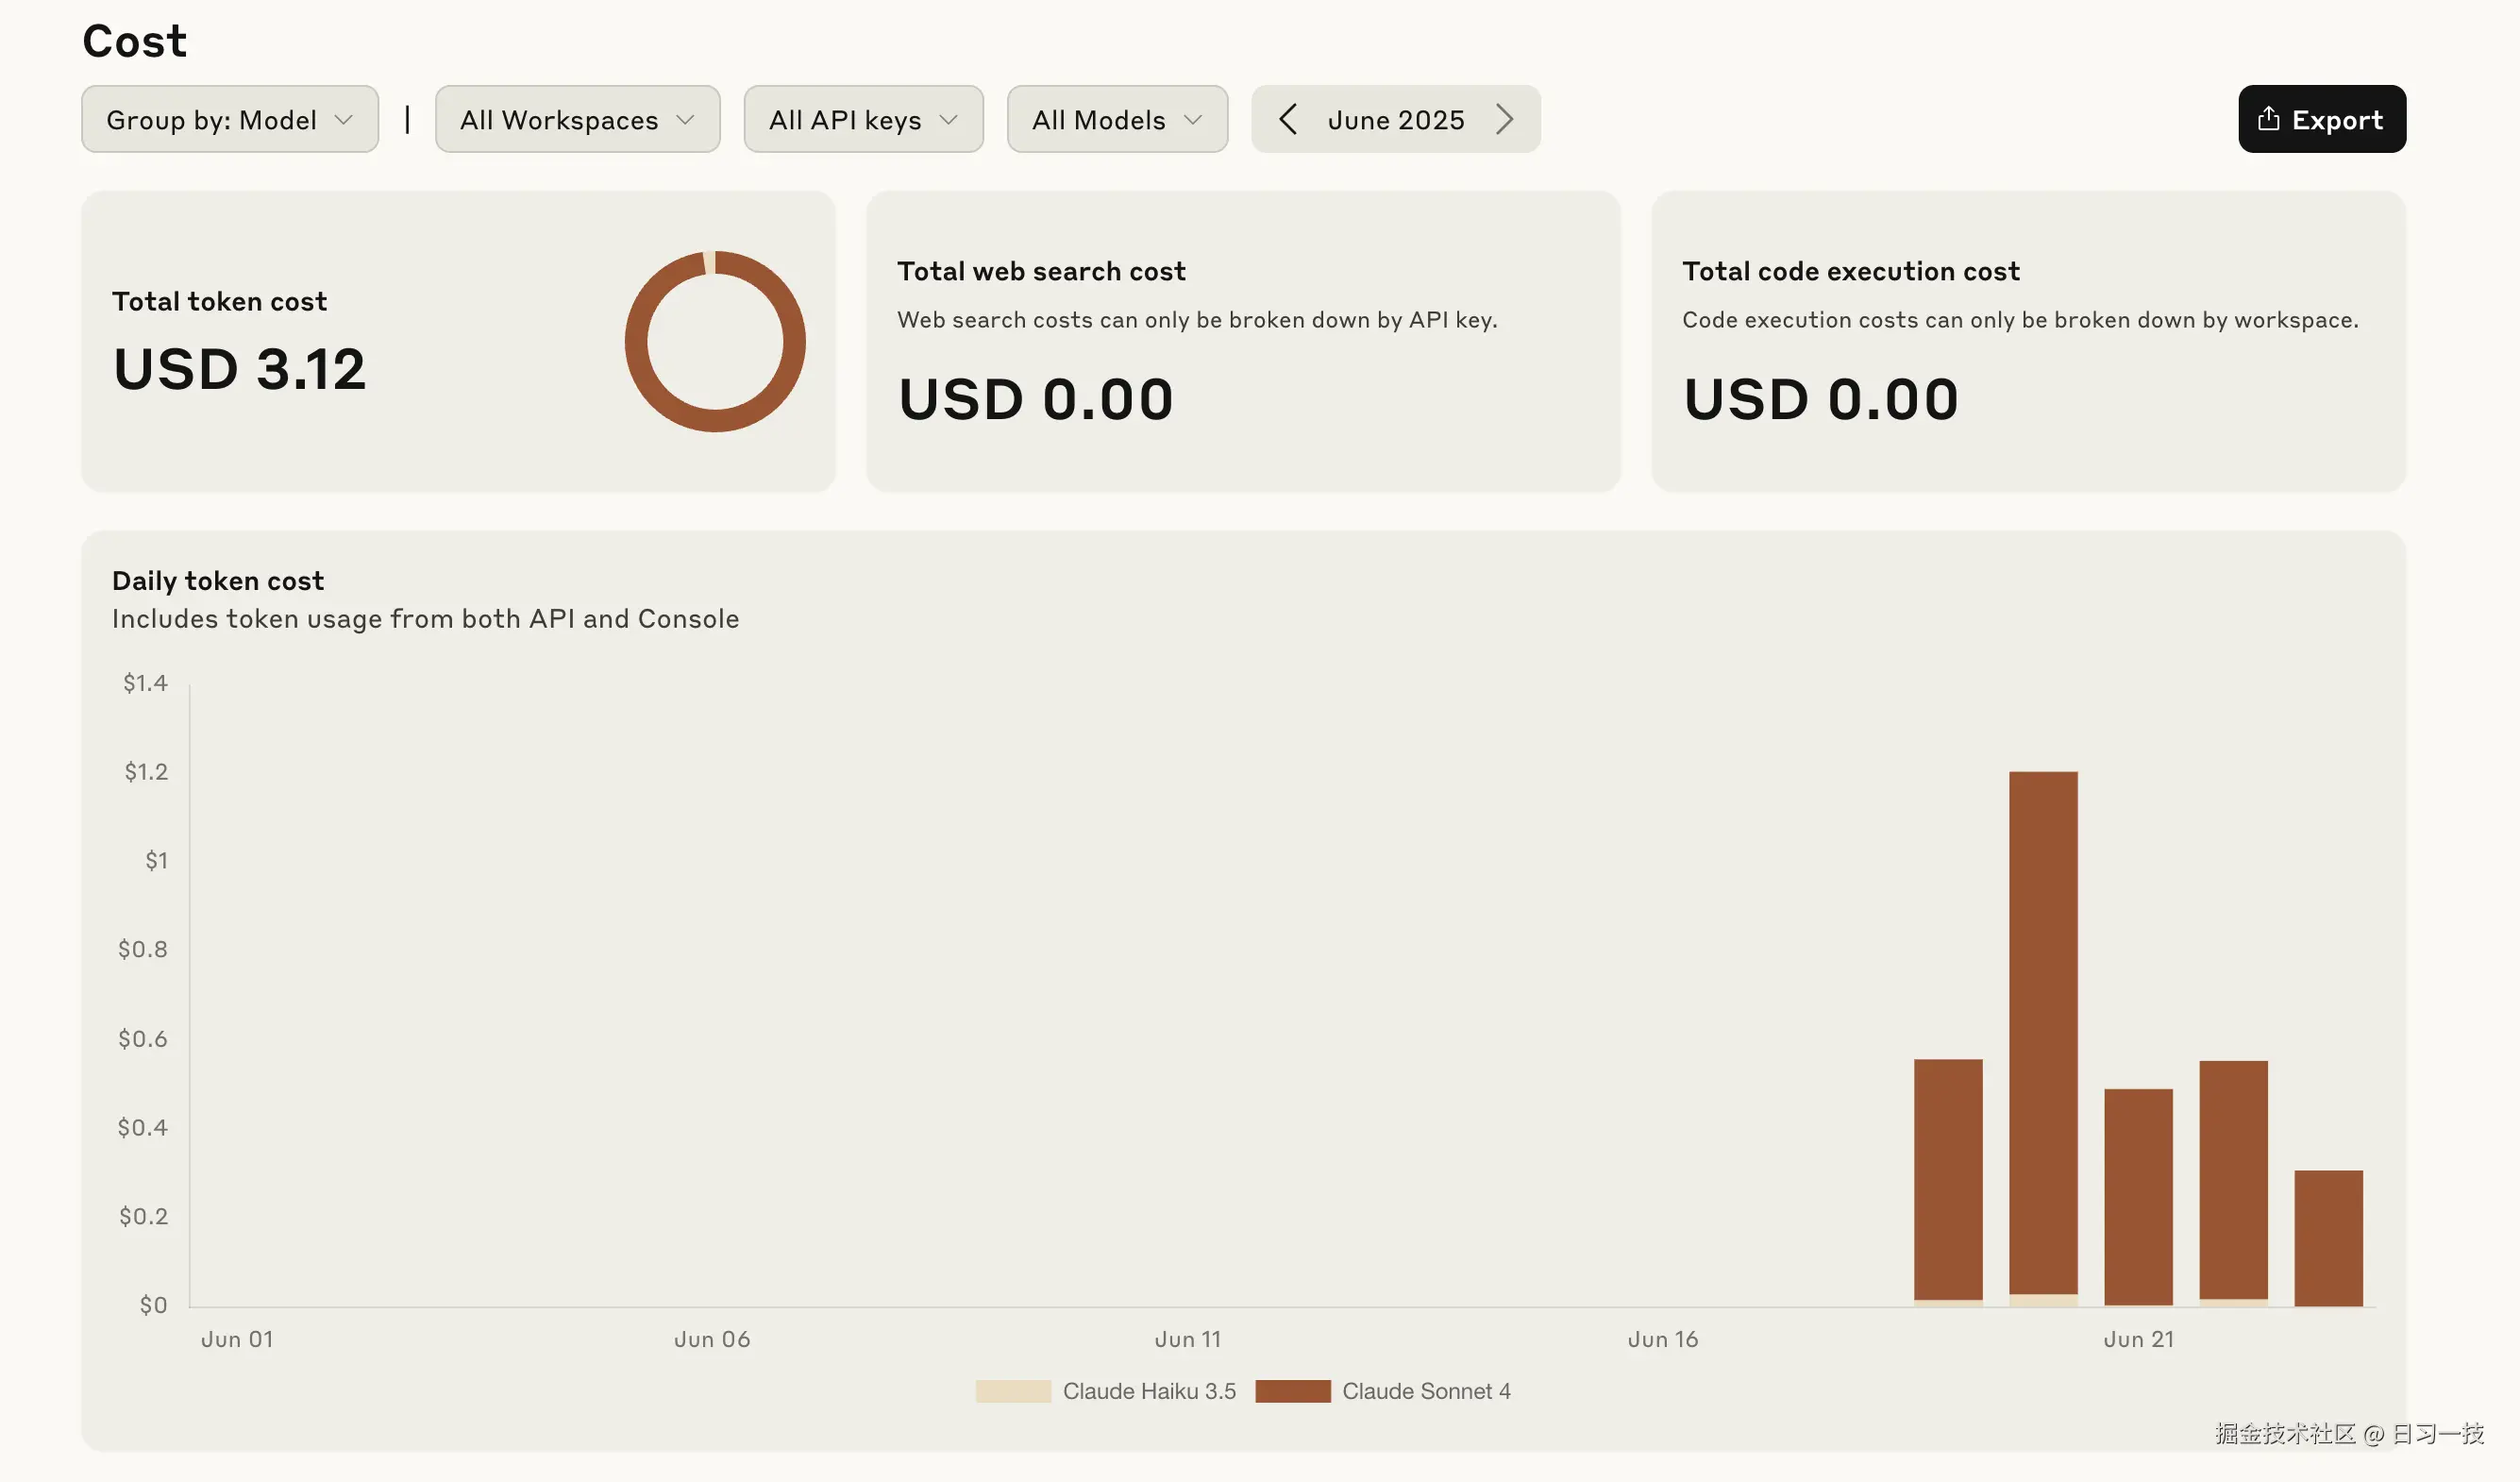
Task: Open the Group by: Model dropdown
Action: point(229,120)
